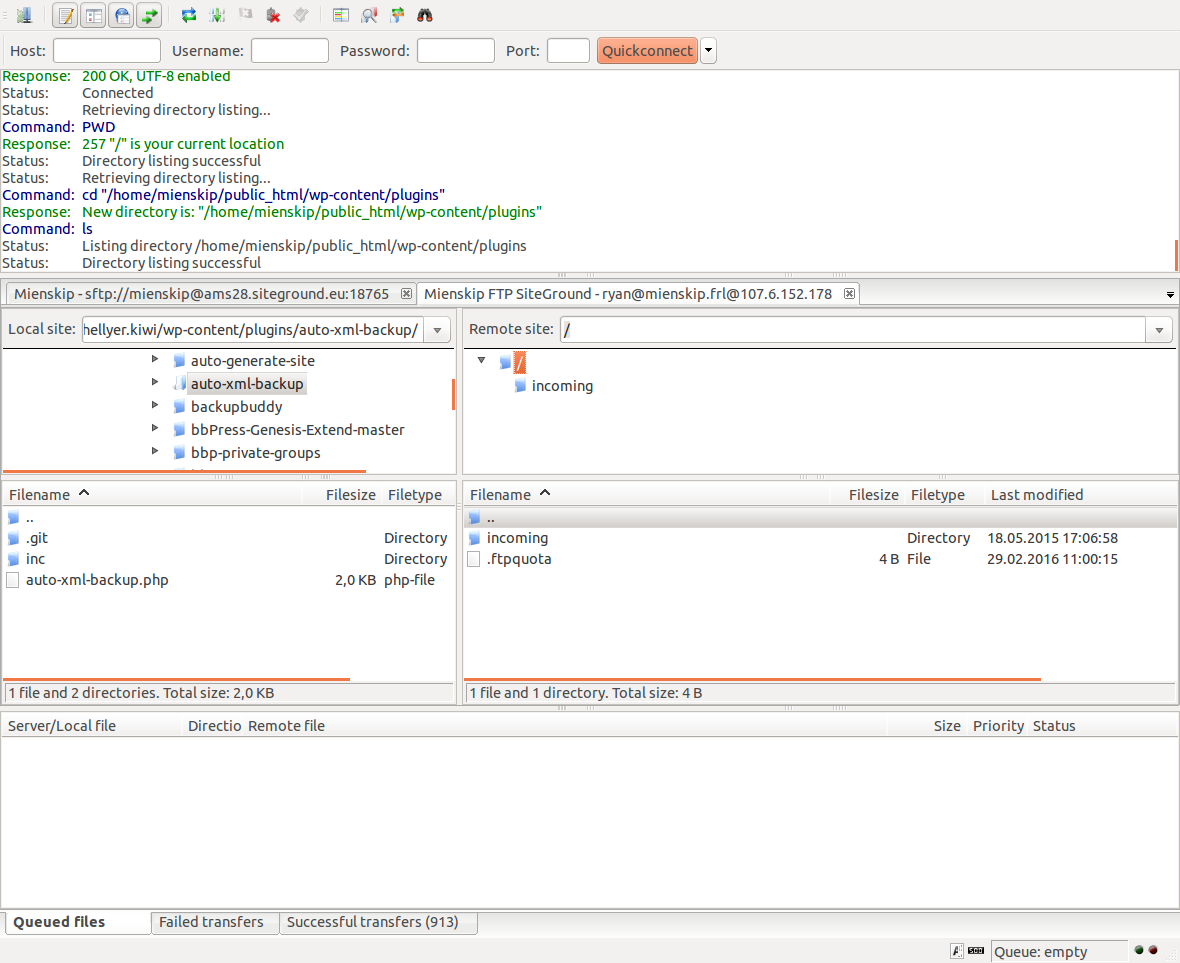Disconnect from the current server
Screen dimensions: 1180x963
[273, 15]
